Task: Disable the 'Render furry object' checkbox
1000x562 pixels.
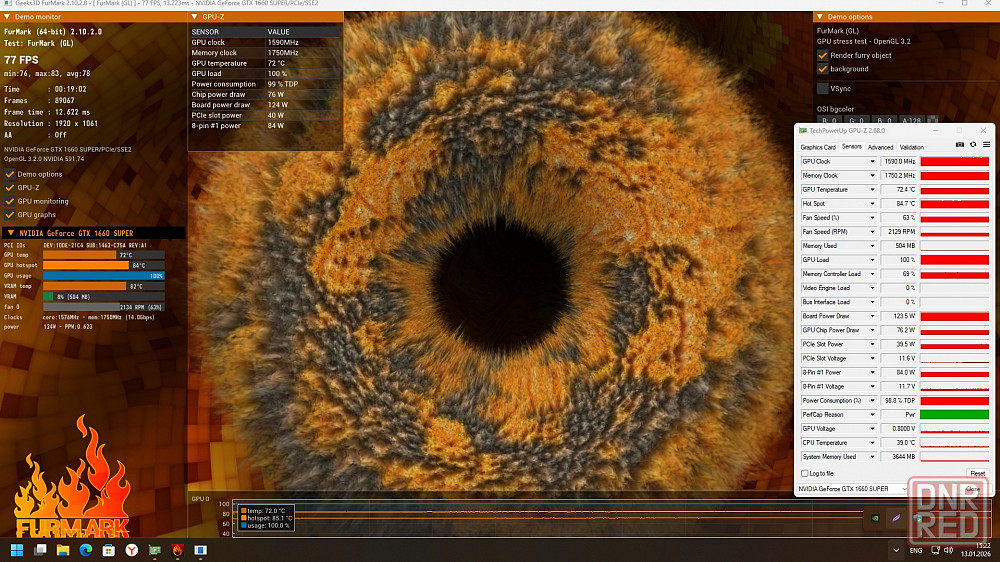Action: 823,56
